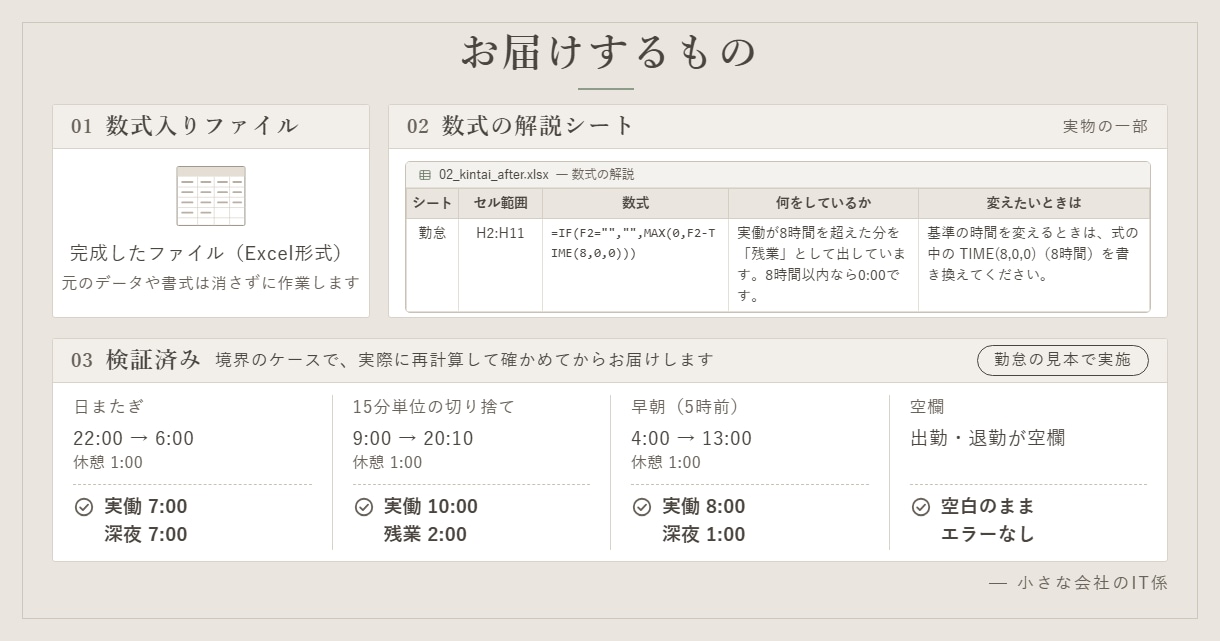Image resolution: width=1220 pixels, height=641 pixels.
Task: Click the check icon next to 実働 7:00
Action: click(84, 507)
